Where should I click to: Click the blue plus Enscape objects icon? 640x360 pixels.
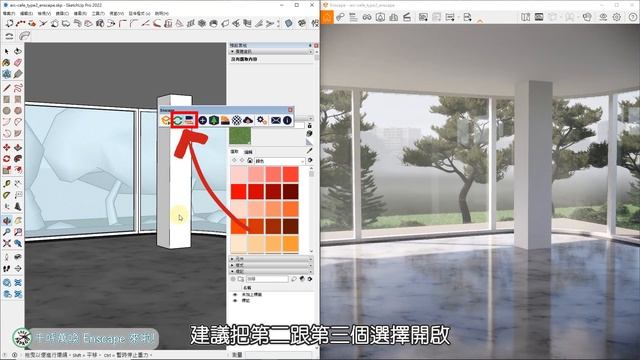[203, 120]
